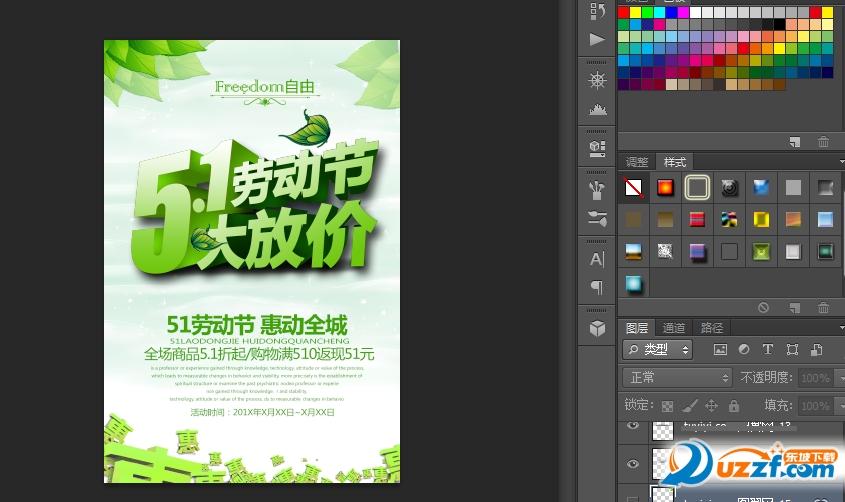Image resolution: width=845 pixels, height=502 pixels.
Task: Click the pure red color swatch
Action: [x=624, y=12]
